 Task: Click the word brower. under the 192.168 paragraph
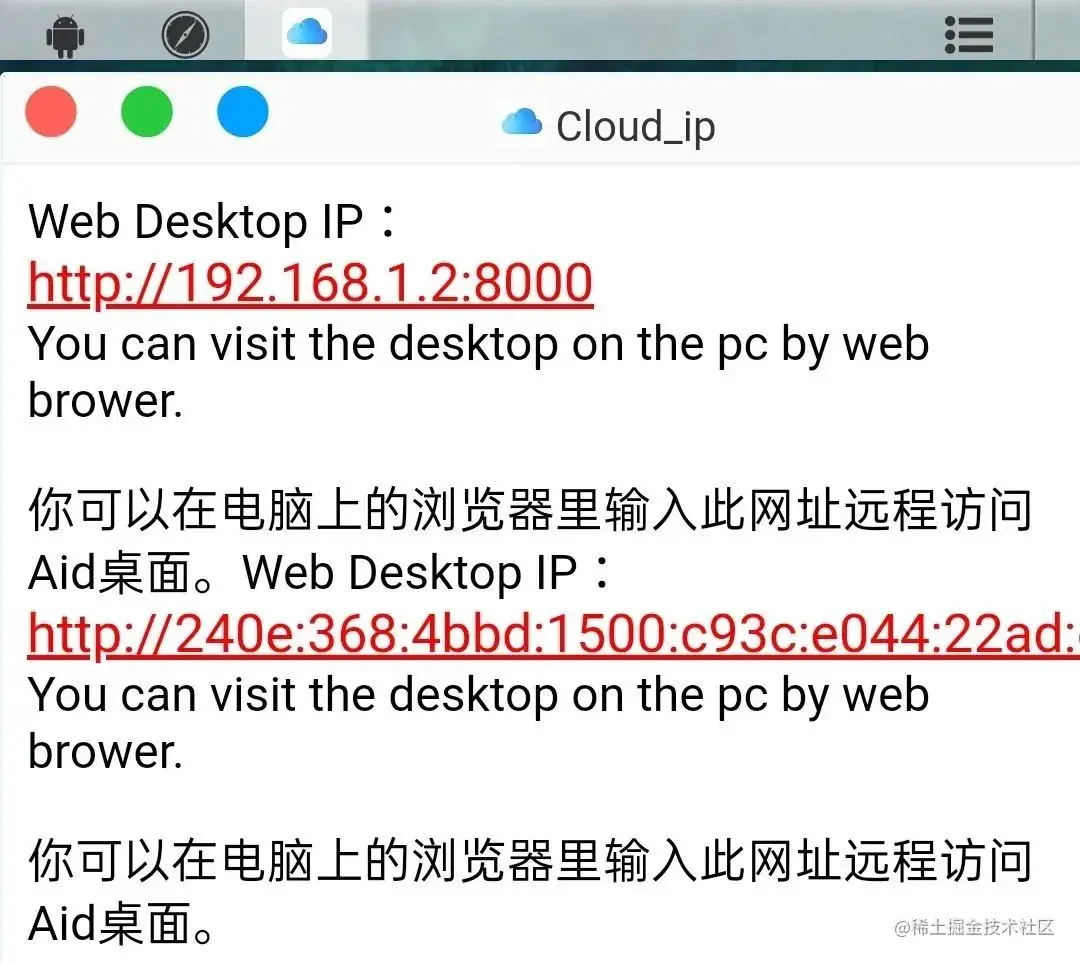click(105, 401)
